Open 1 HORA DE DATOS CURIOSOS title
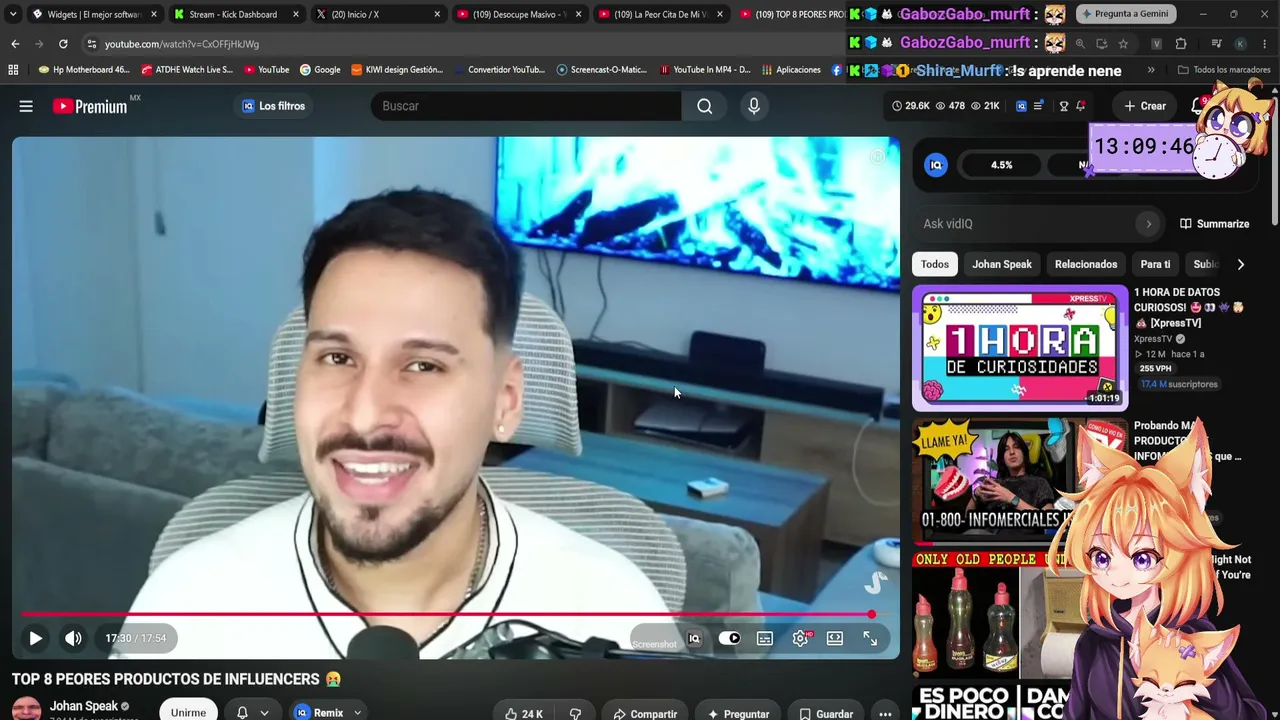Viewport: 1280px width, 720px height. (x=1187, y=308)
